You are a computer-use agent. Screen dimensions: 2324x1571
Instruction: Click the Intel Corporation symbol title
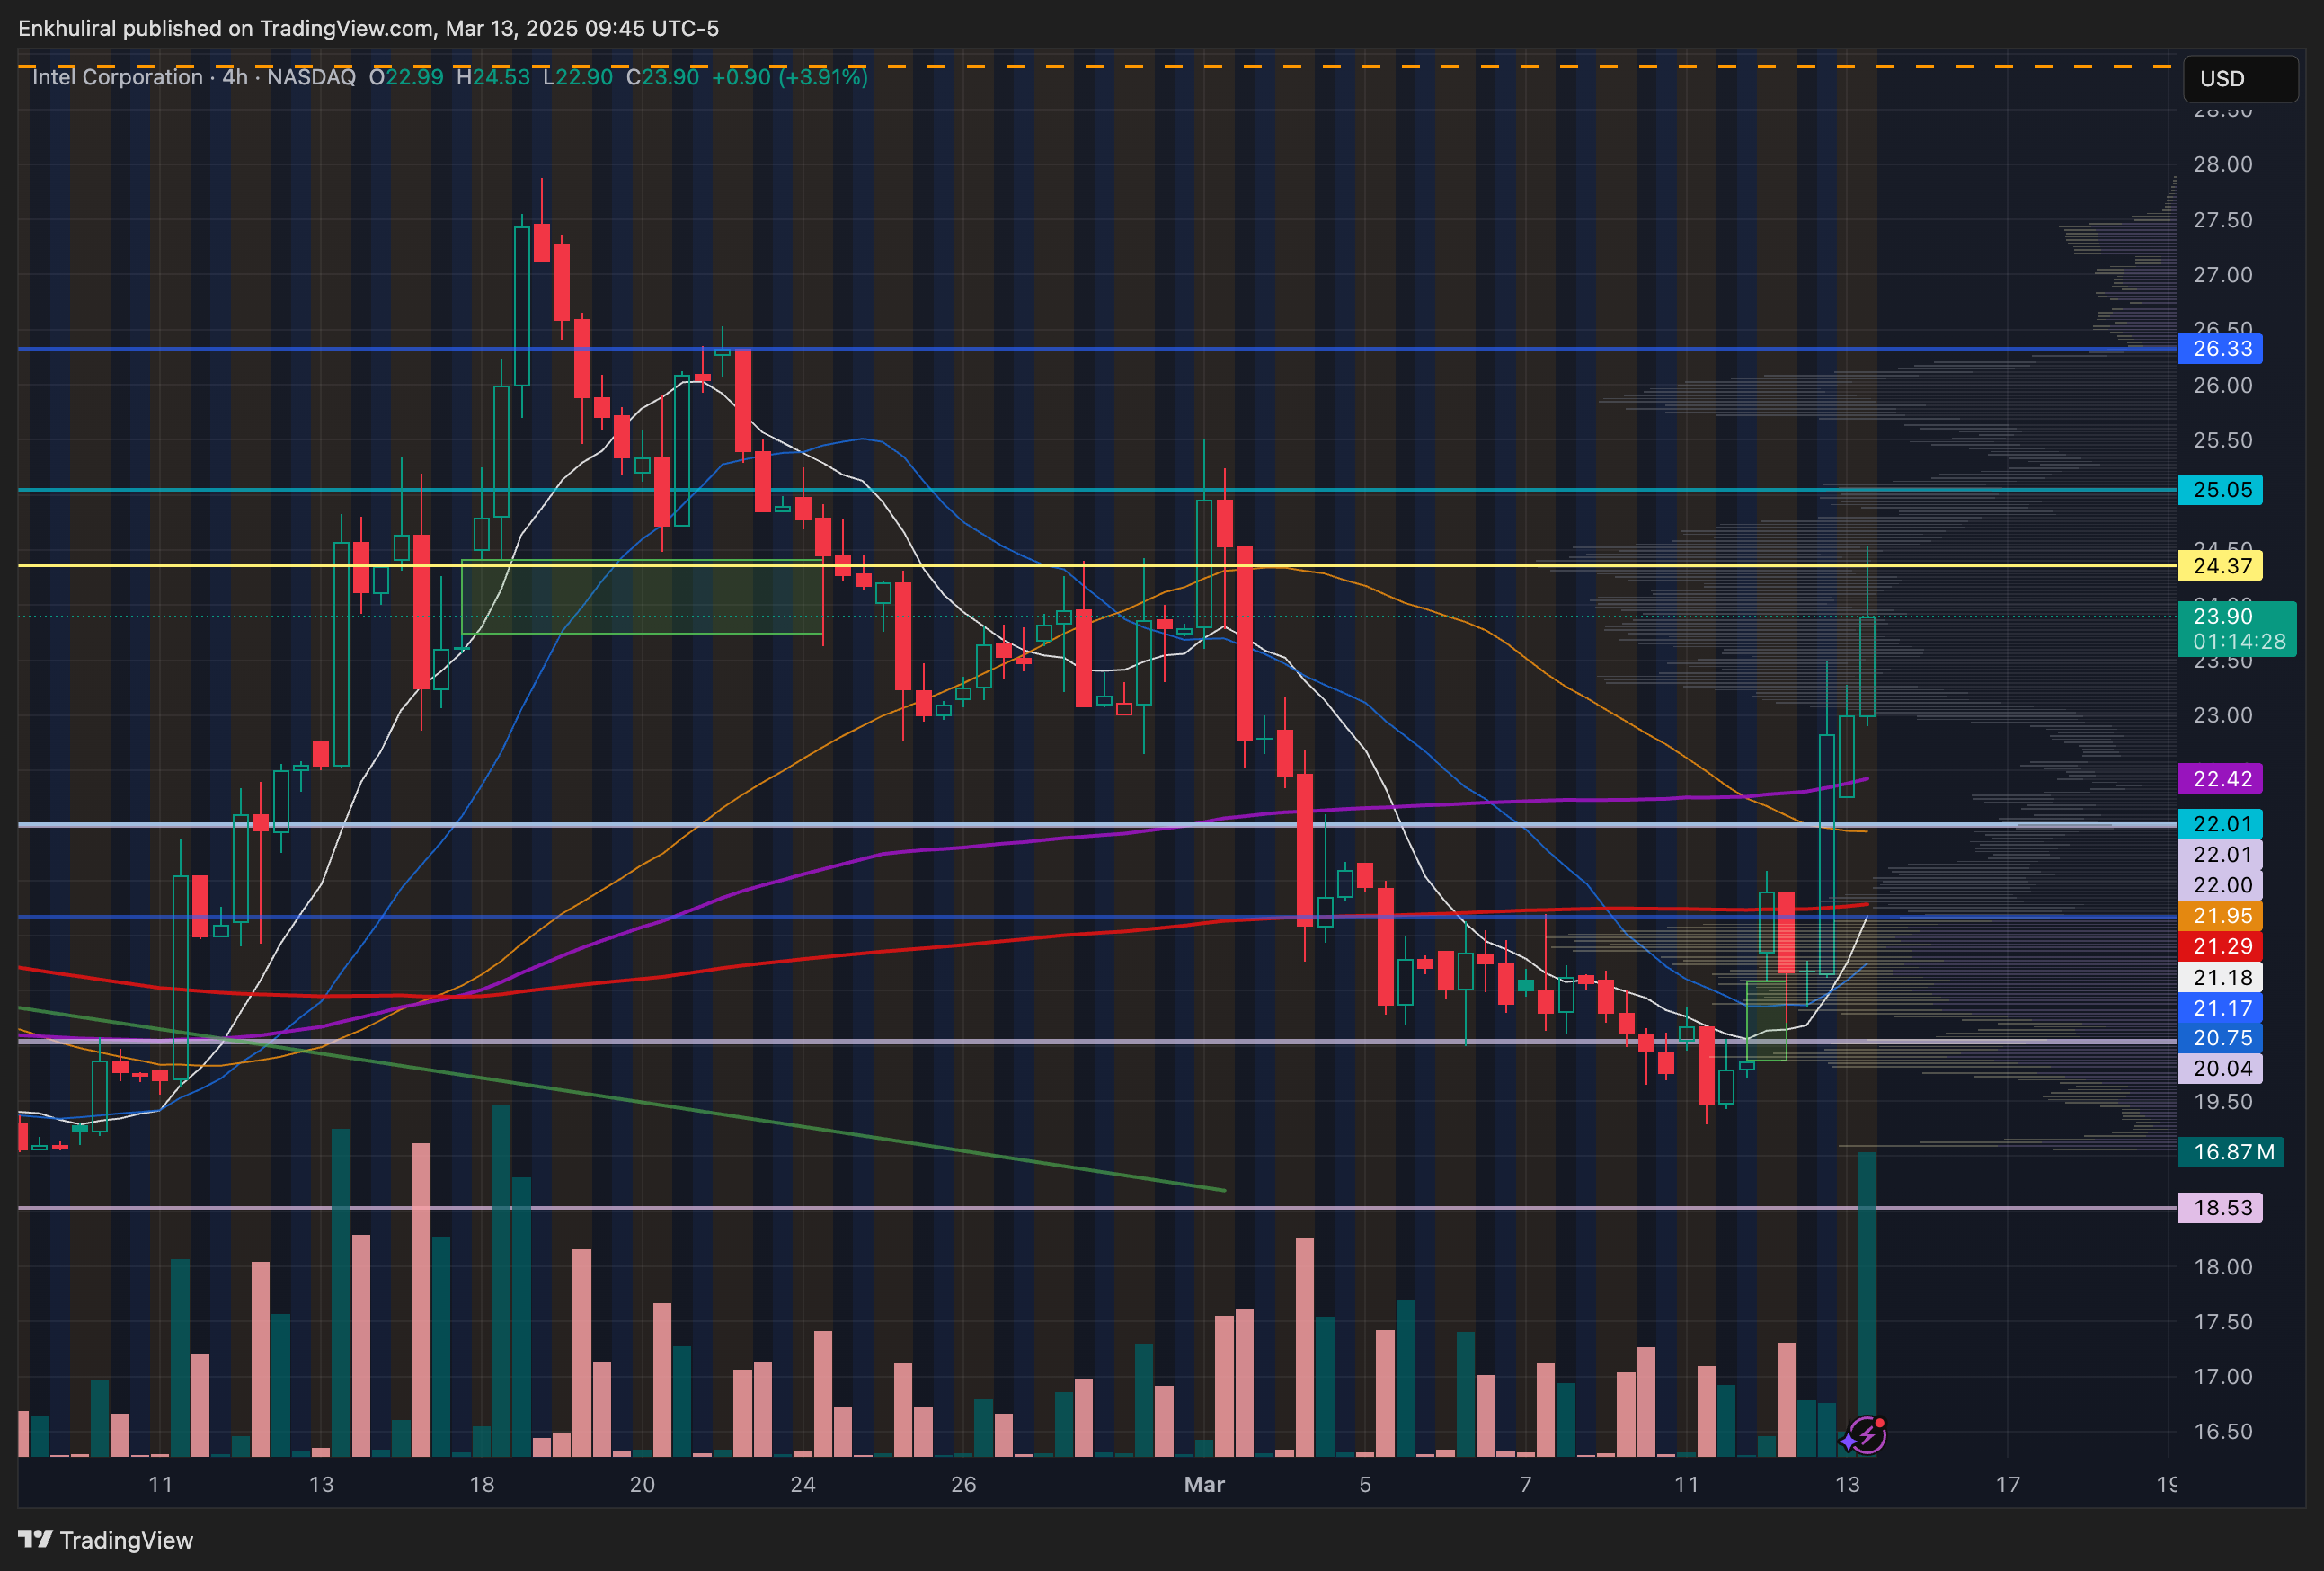(x=117, y=77)
